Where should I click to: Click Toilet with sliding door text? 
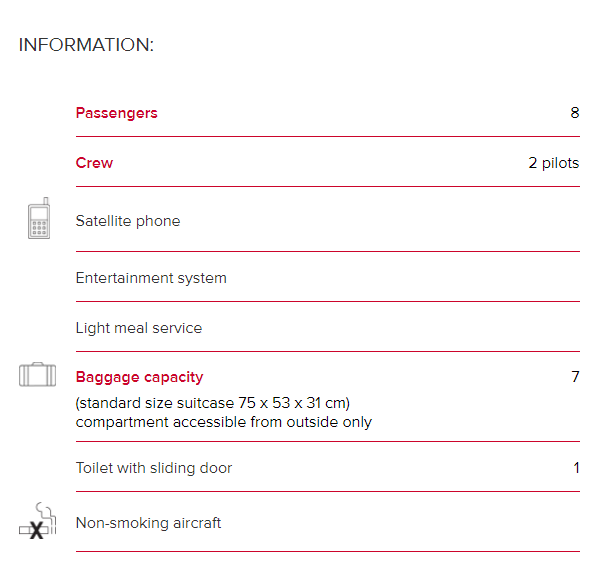coord(154,468)
